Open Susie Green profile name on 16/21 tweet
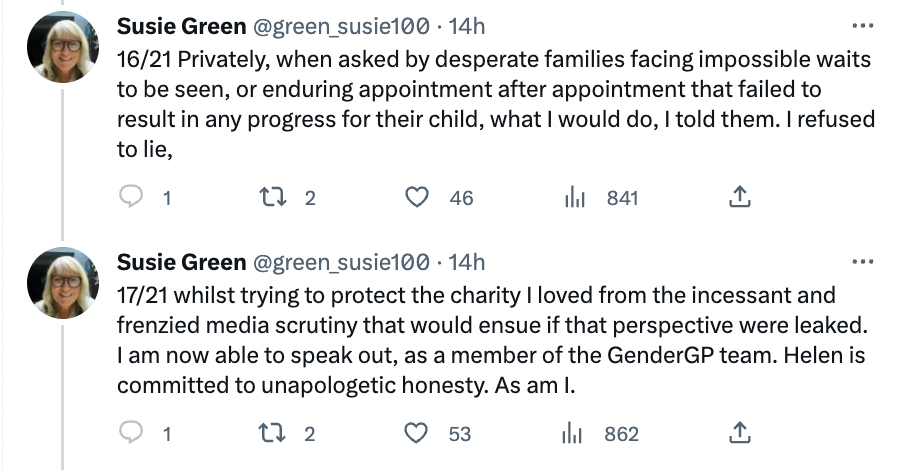This screenshot has width=900, height=470. 181,26
